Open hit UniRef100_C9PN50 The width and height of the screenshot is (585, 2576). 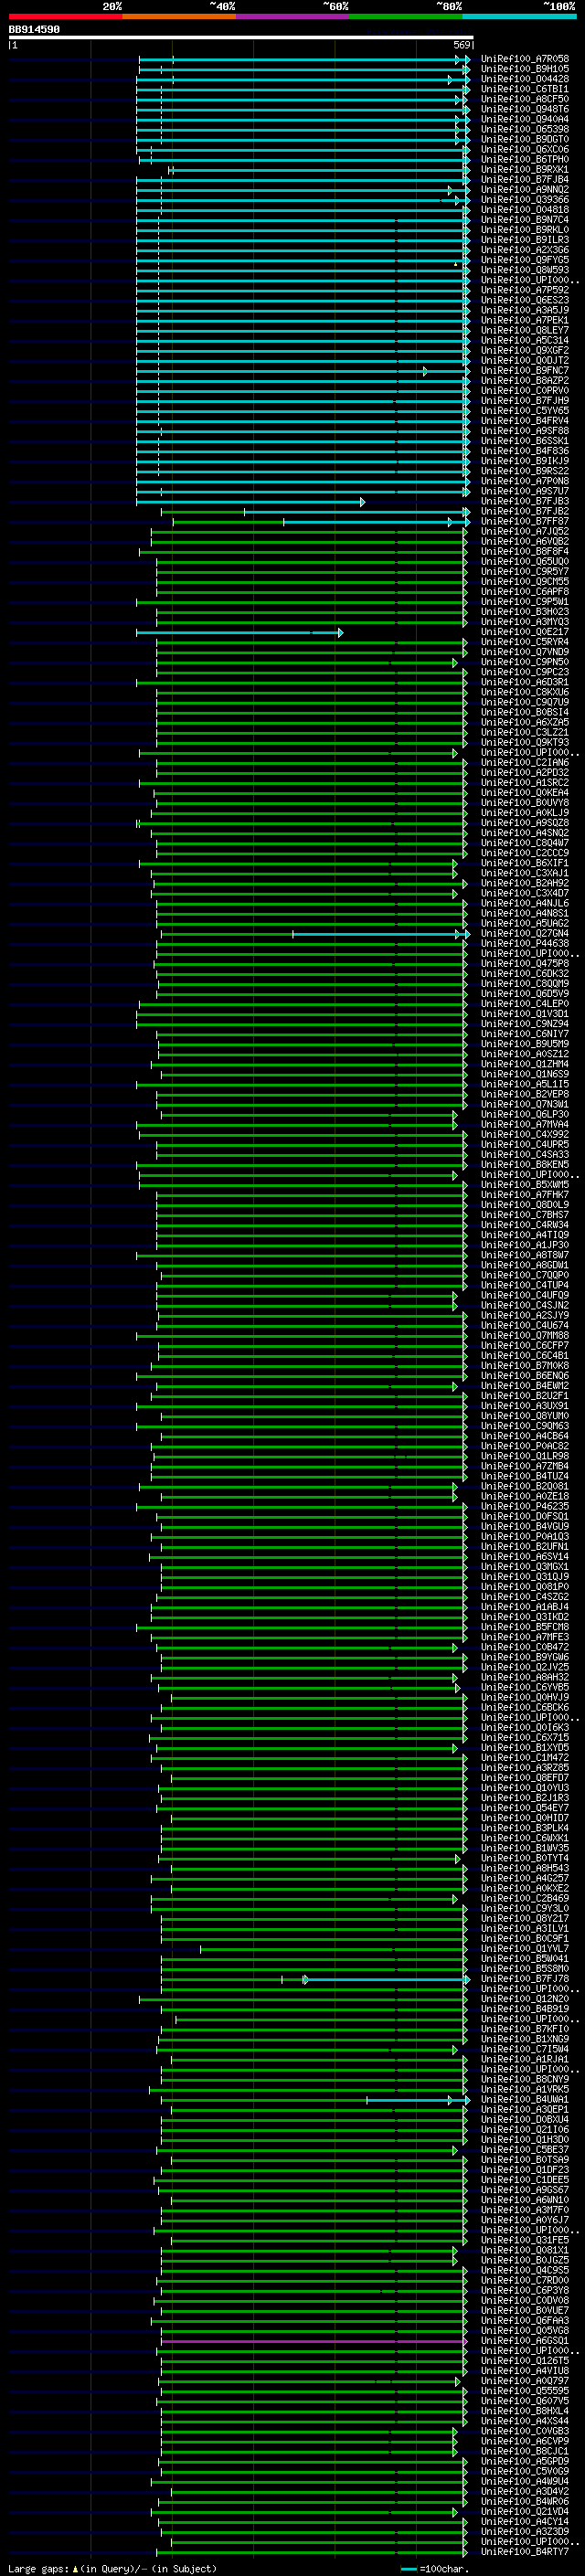pyautogui.click(x=525, y=662)
